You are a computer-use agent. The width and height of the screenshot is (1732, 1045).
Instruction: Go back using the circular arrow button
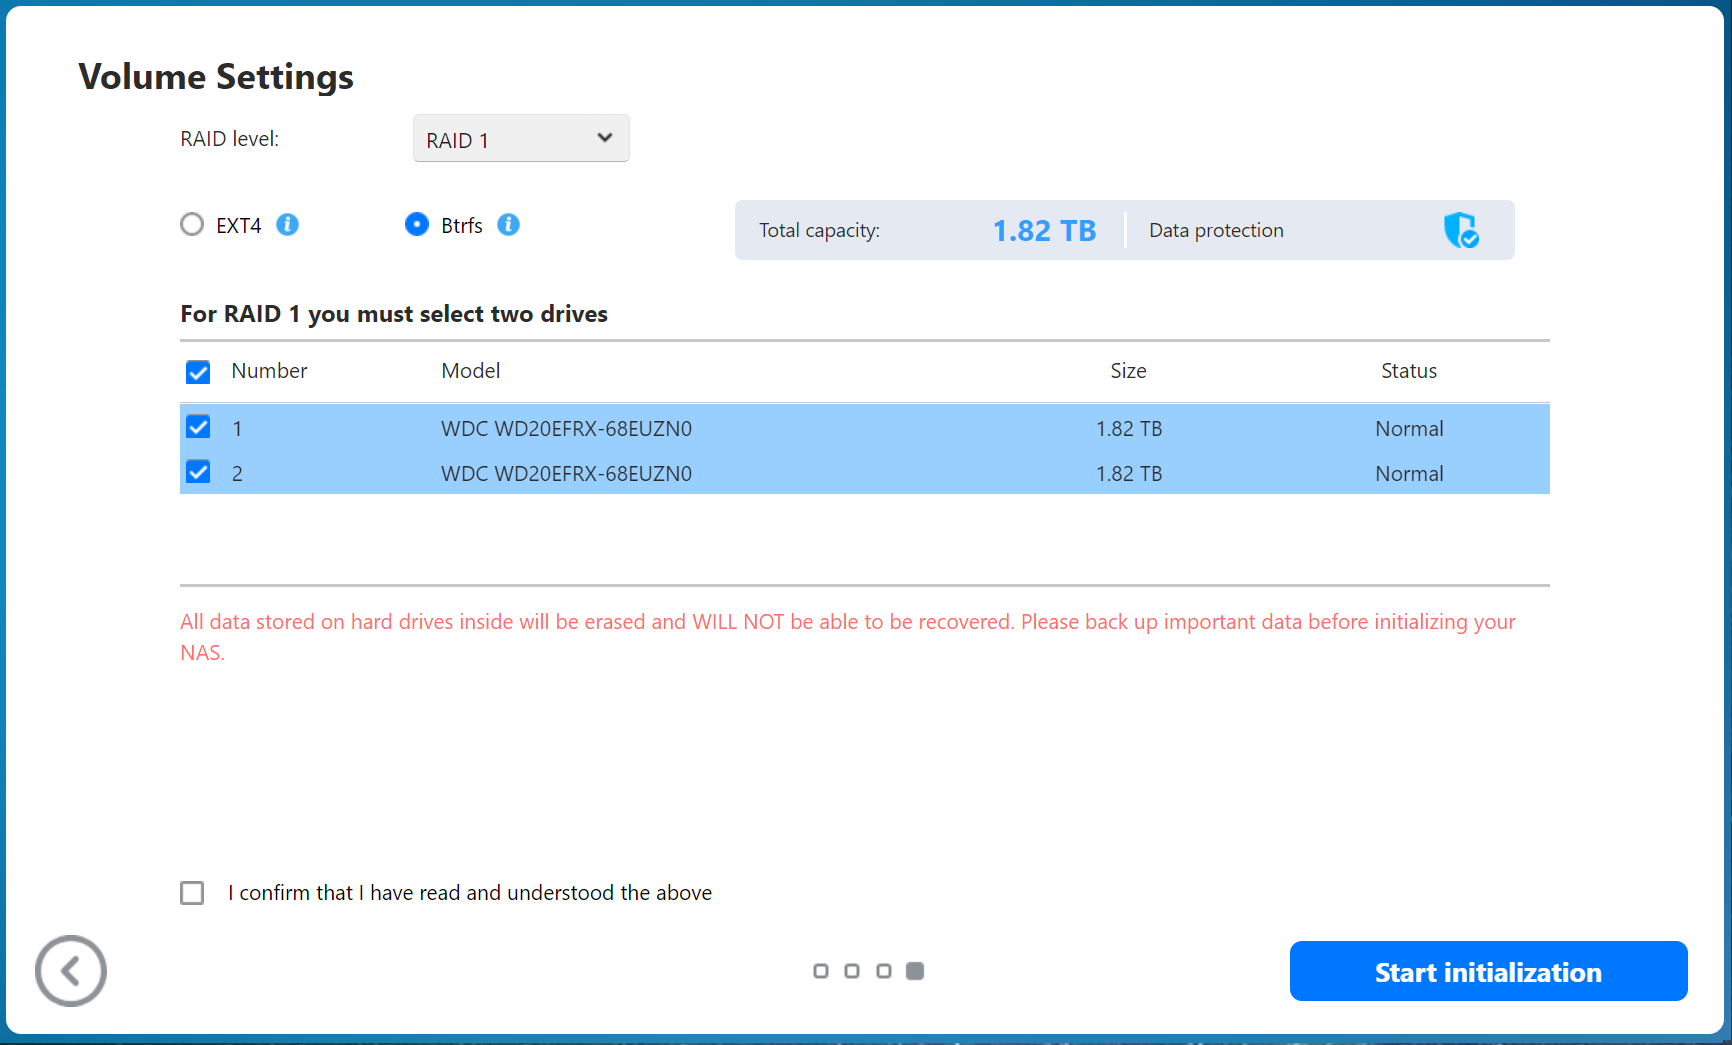pos(71,970)
